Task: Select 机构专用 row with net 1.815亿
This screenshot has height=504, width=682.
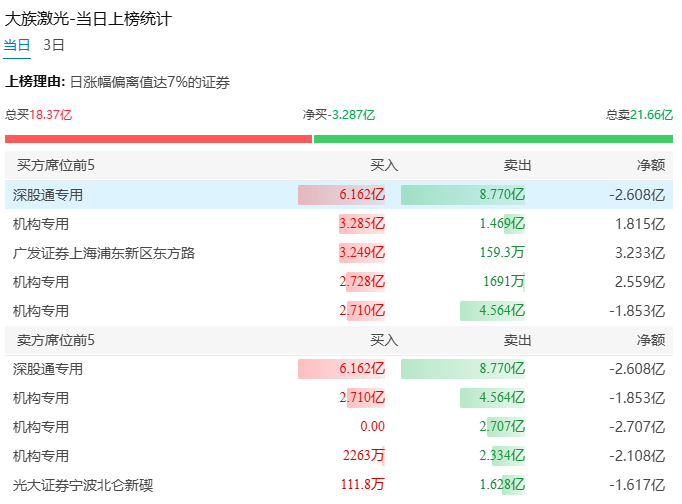Action: 339,224
